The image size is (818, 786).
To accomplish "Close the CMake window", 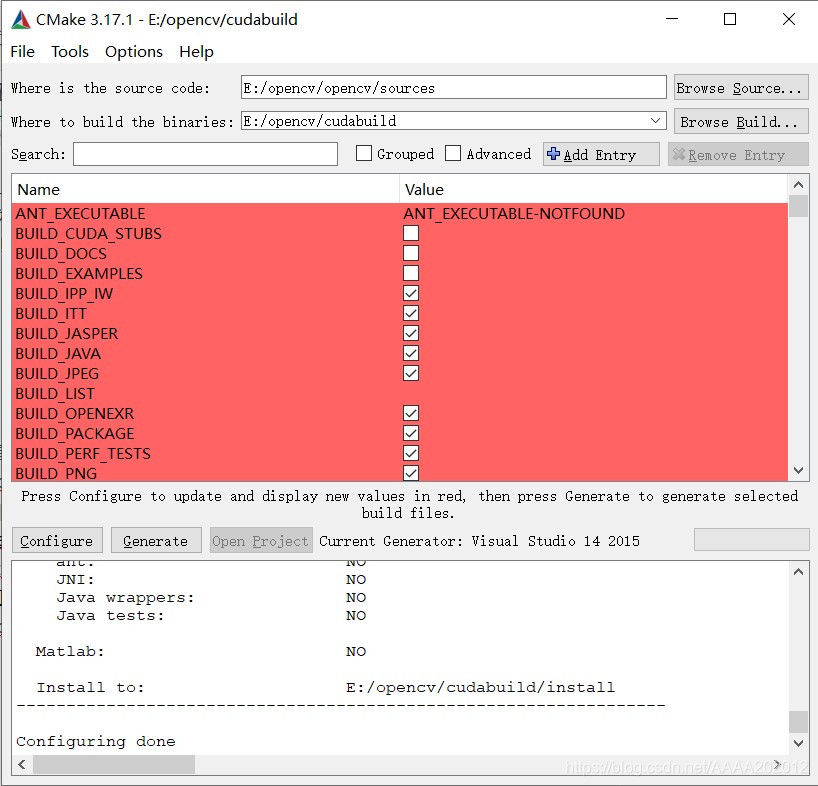I will point(789,19).
